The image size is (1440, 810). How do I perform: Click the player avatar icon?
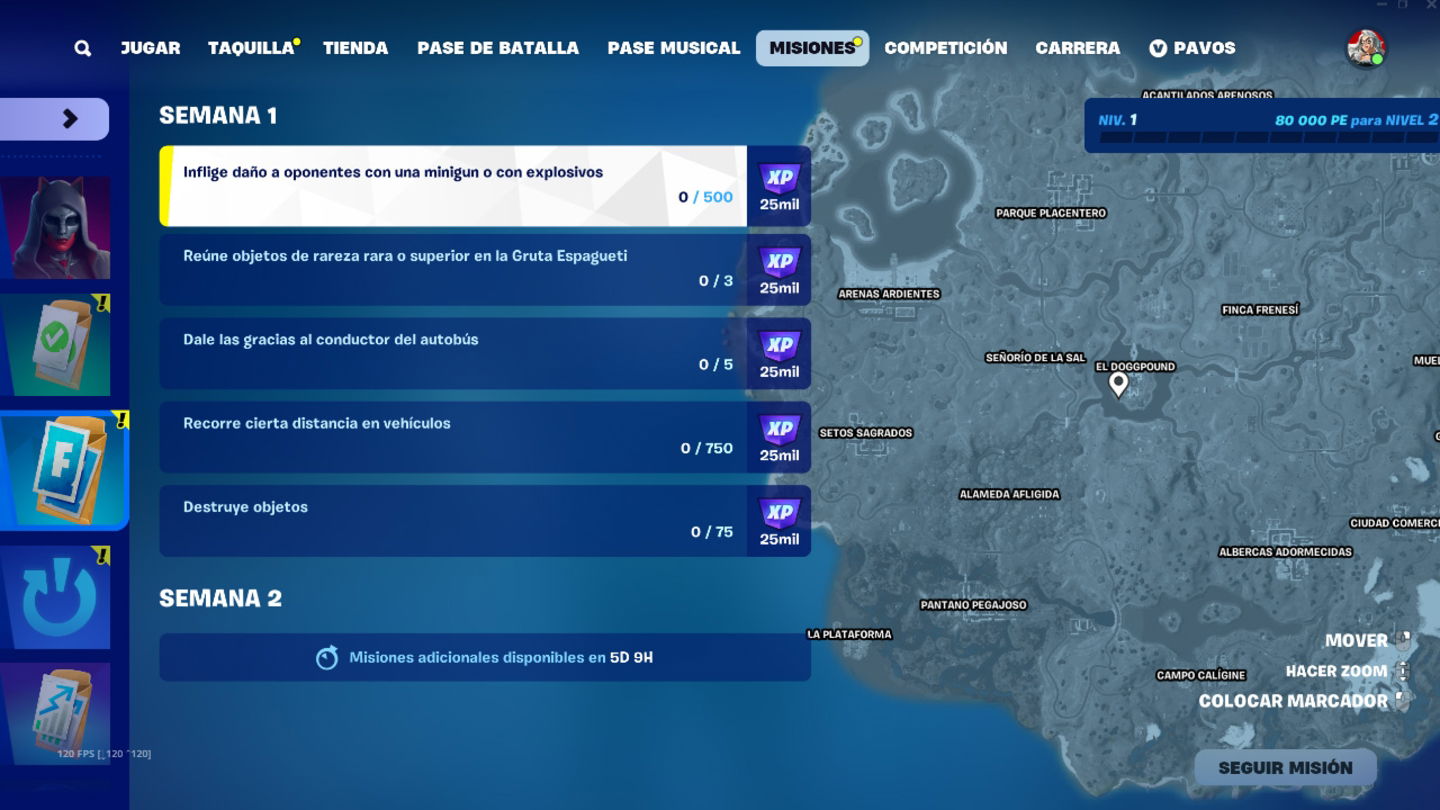(1365, 48)
